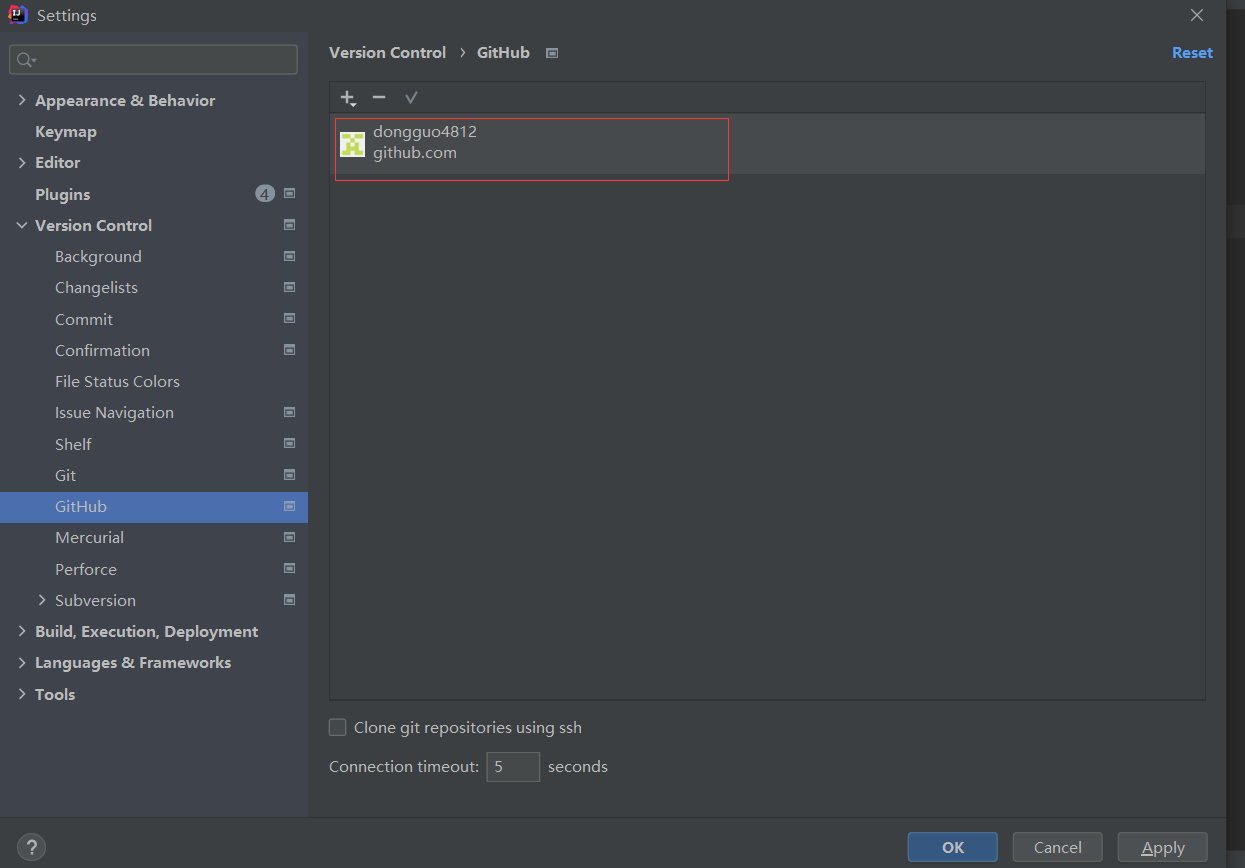Expand the Editor section

pyautogui.click(x=22, y=162)
